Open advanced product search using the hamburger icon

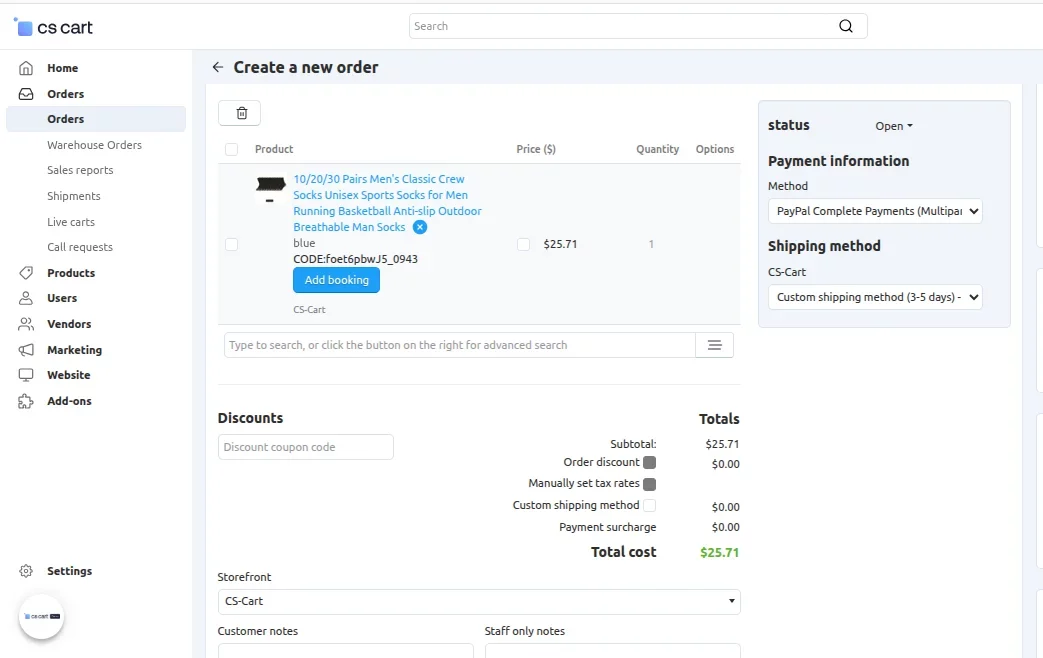point(716,344)
